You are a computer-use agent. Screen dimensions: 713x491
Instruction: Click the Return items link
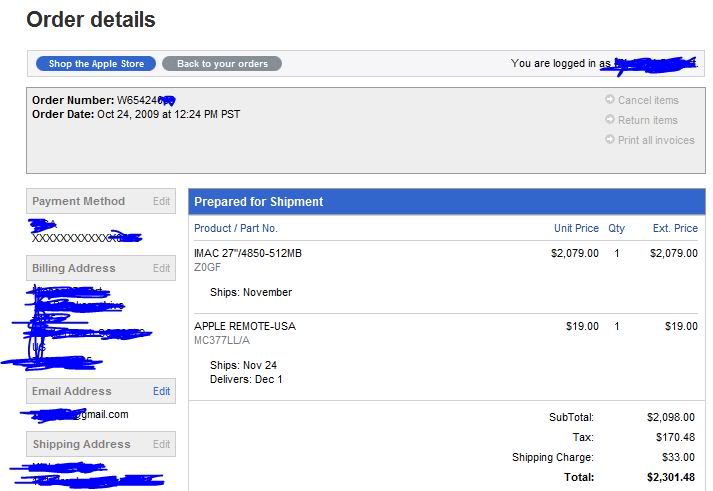(647, 120)
